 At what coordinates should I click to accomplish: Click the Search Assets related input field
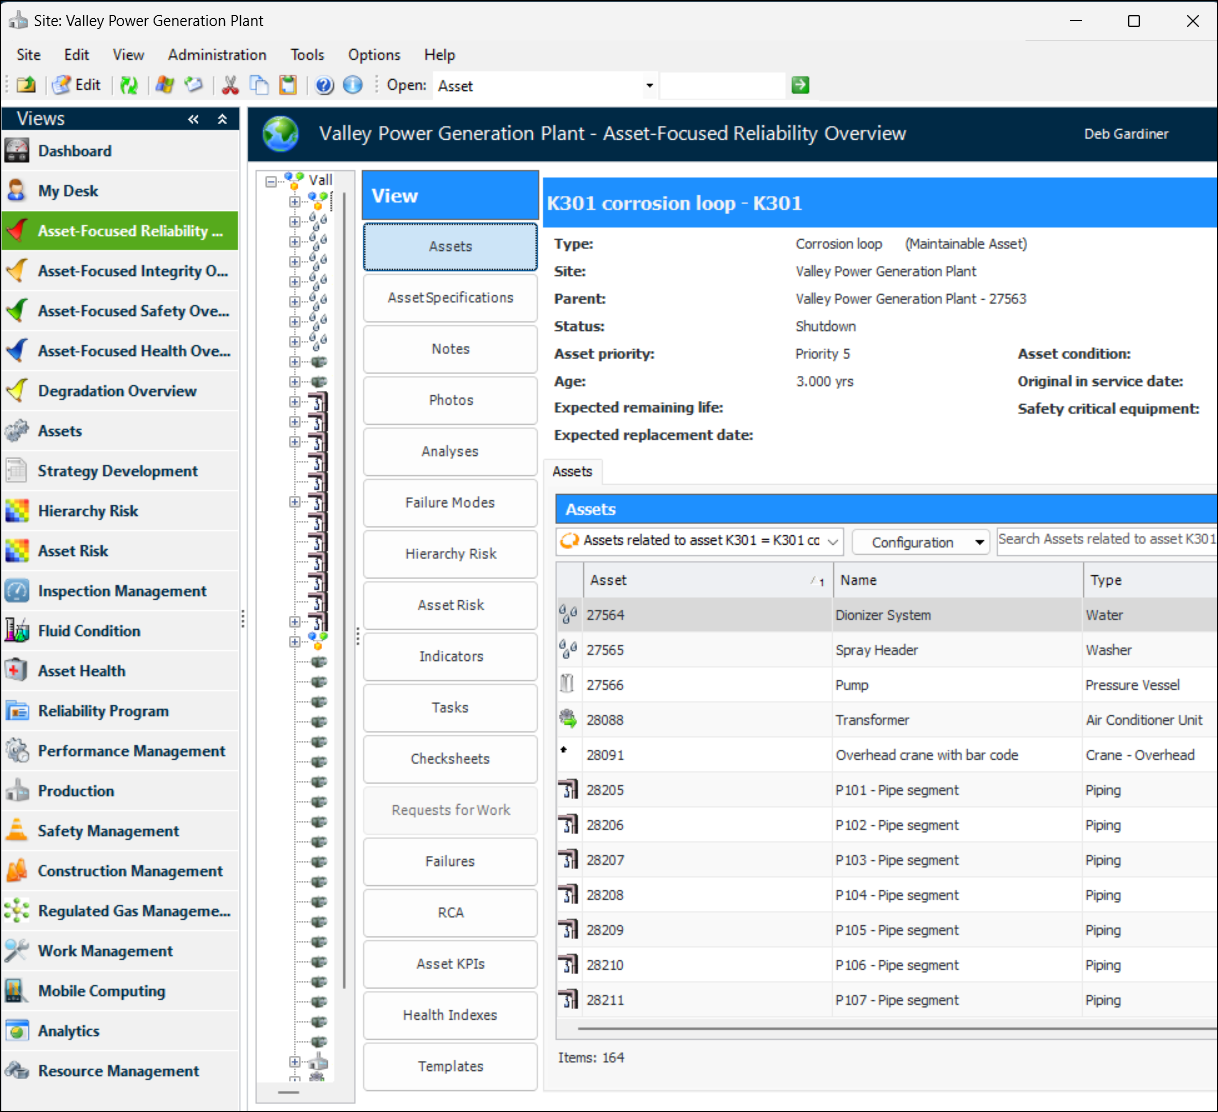click(1106, 540)
